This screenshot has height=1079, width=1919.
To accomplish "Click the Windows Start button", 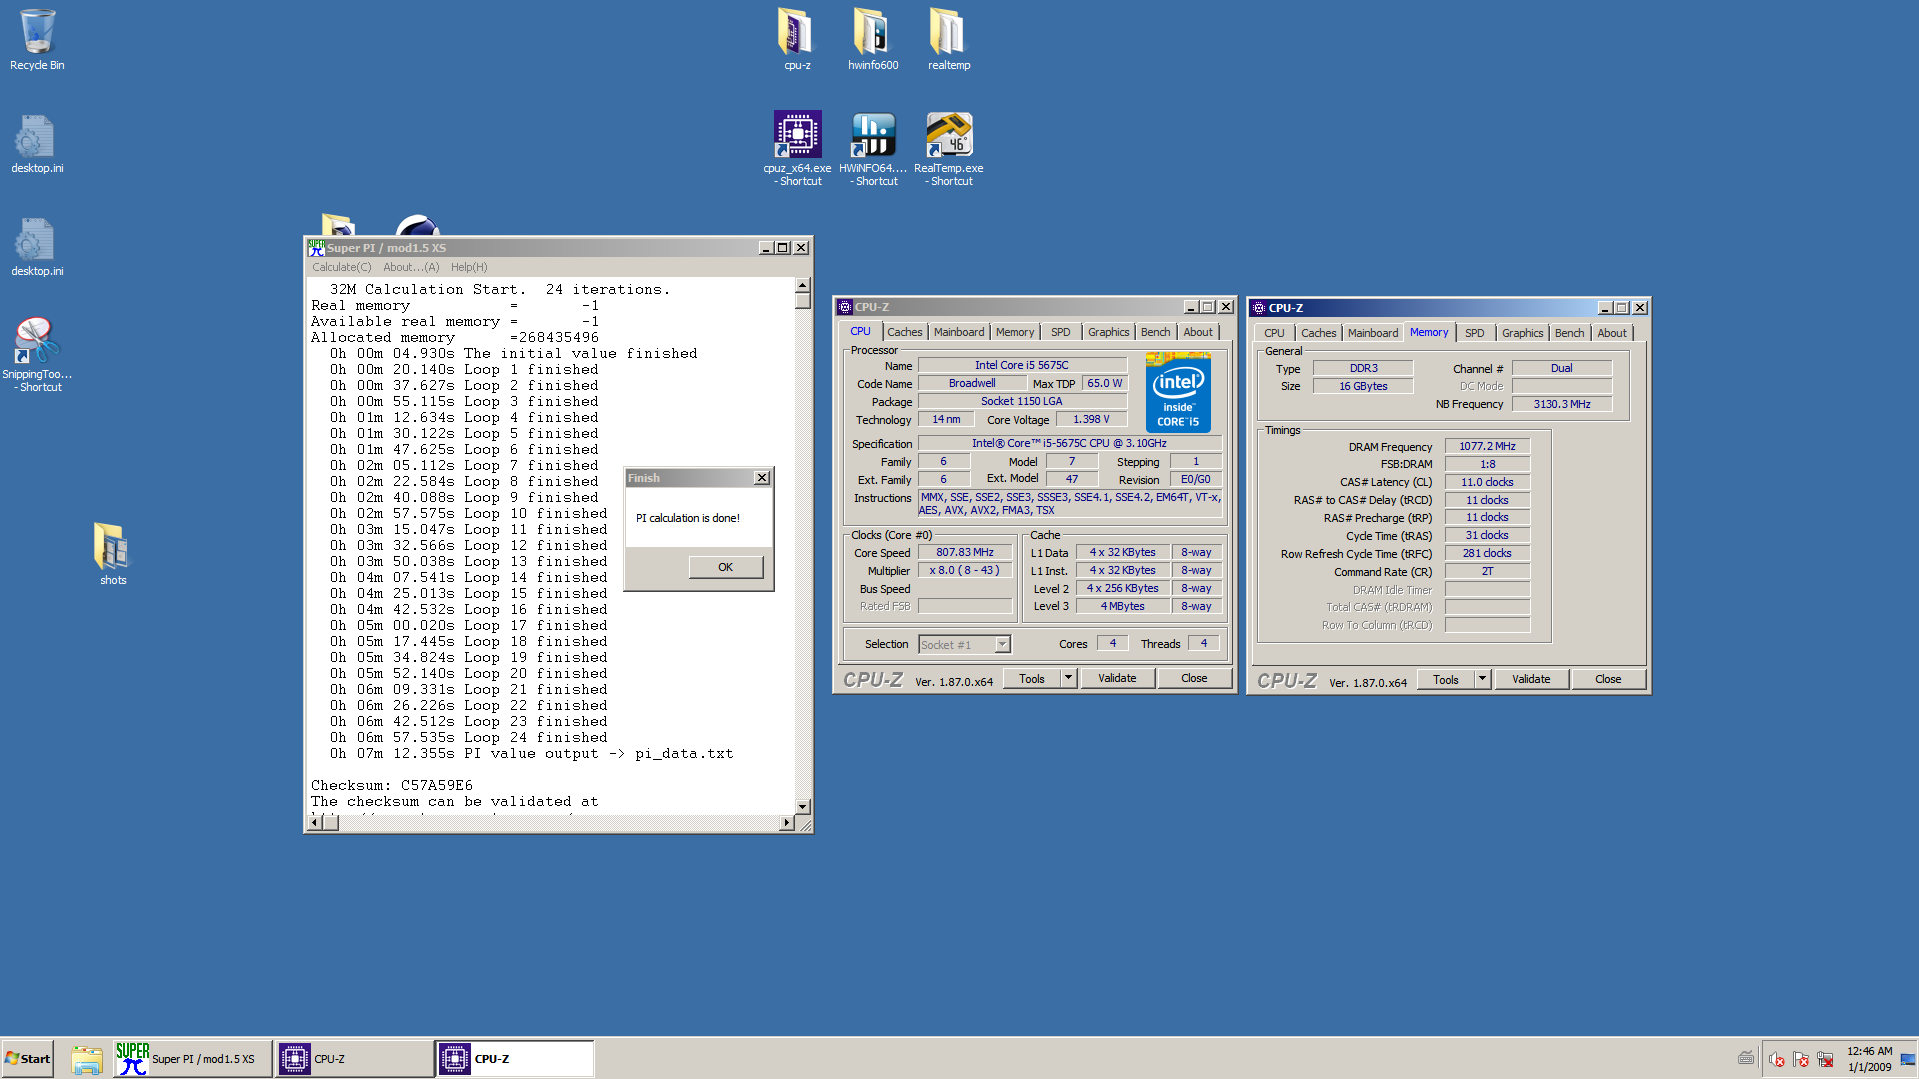I will [x=28, y=1059].
